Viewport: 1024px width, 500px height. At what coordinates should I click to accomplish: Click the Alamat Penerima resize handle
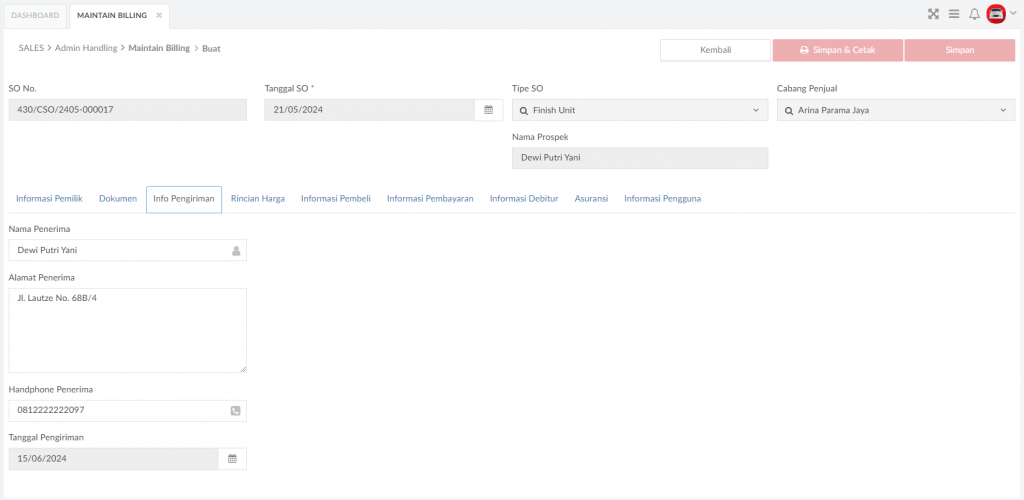click(x=243, y=369)
